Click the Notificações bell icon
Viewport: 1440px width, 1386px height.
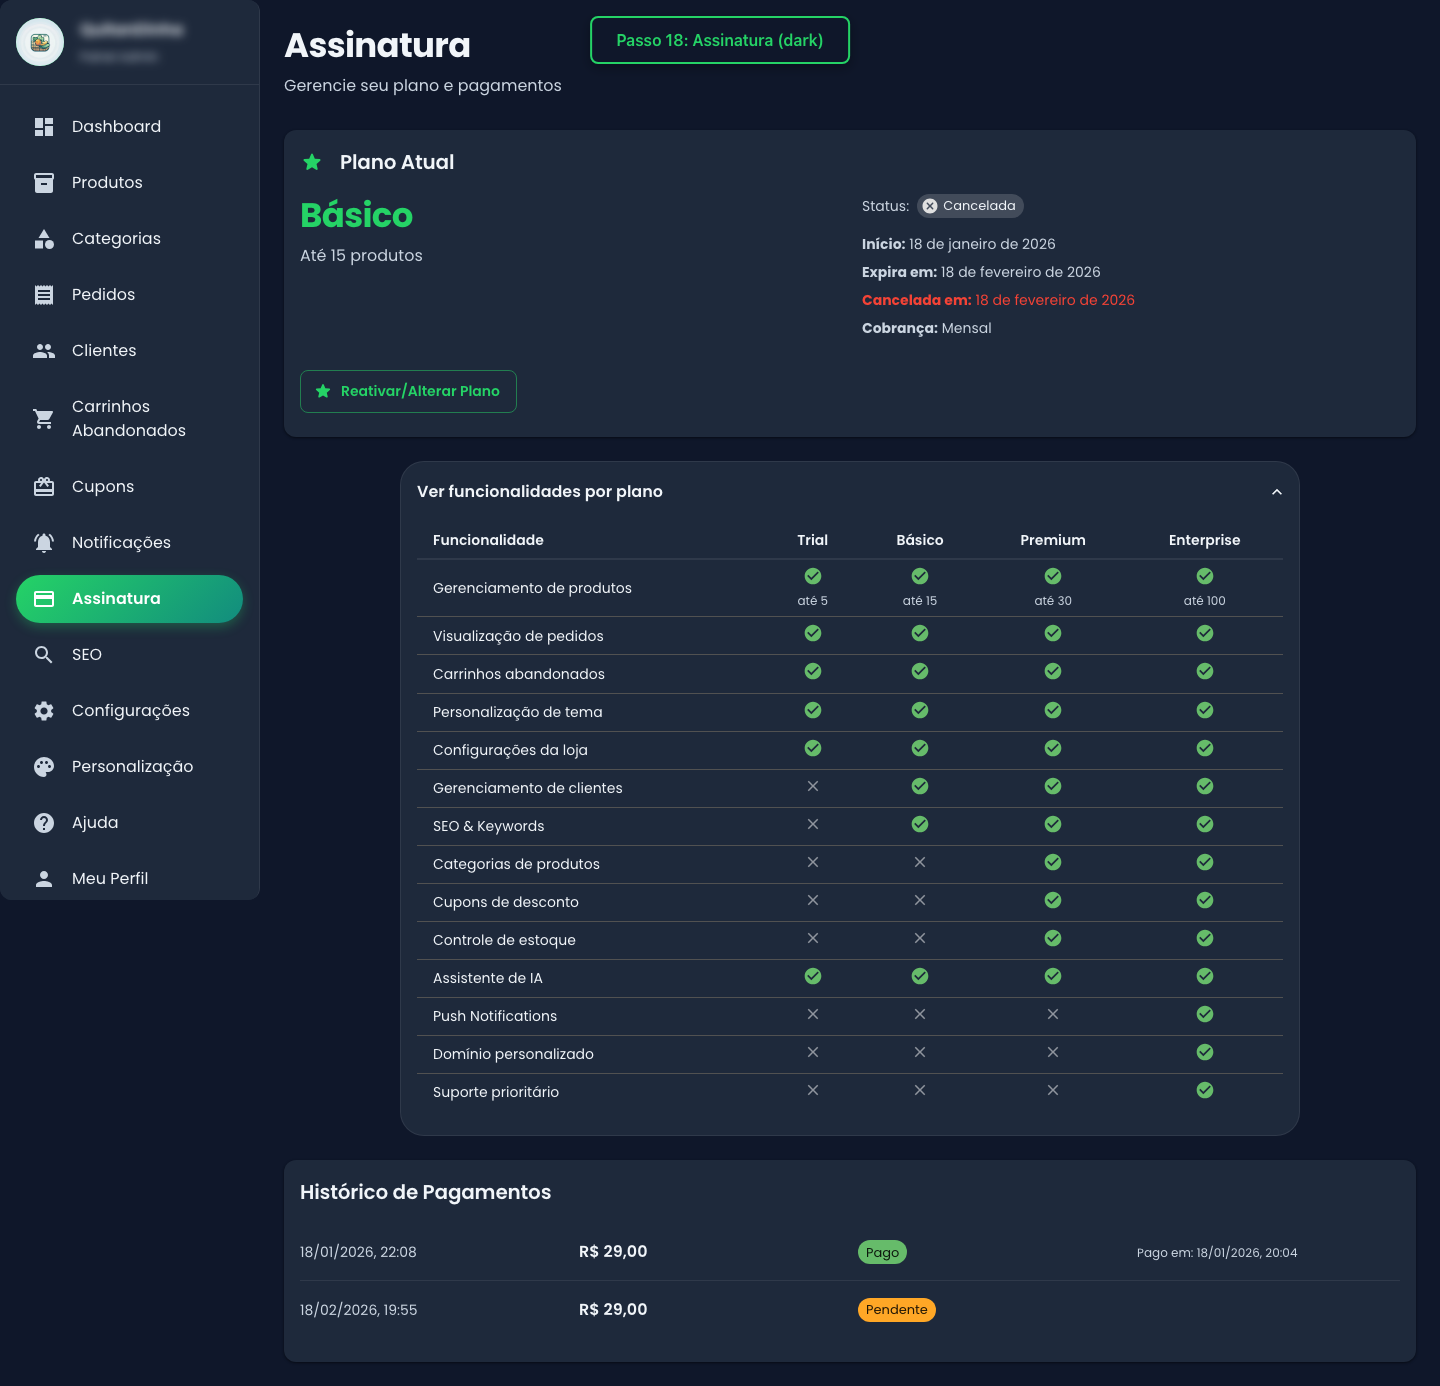44,543
